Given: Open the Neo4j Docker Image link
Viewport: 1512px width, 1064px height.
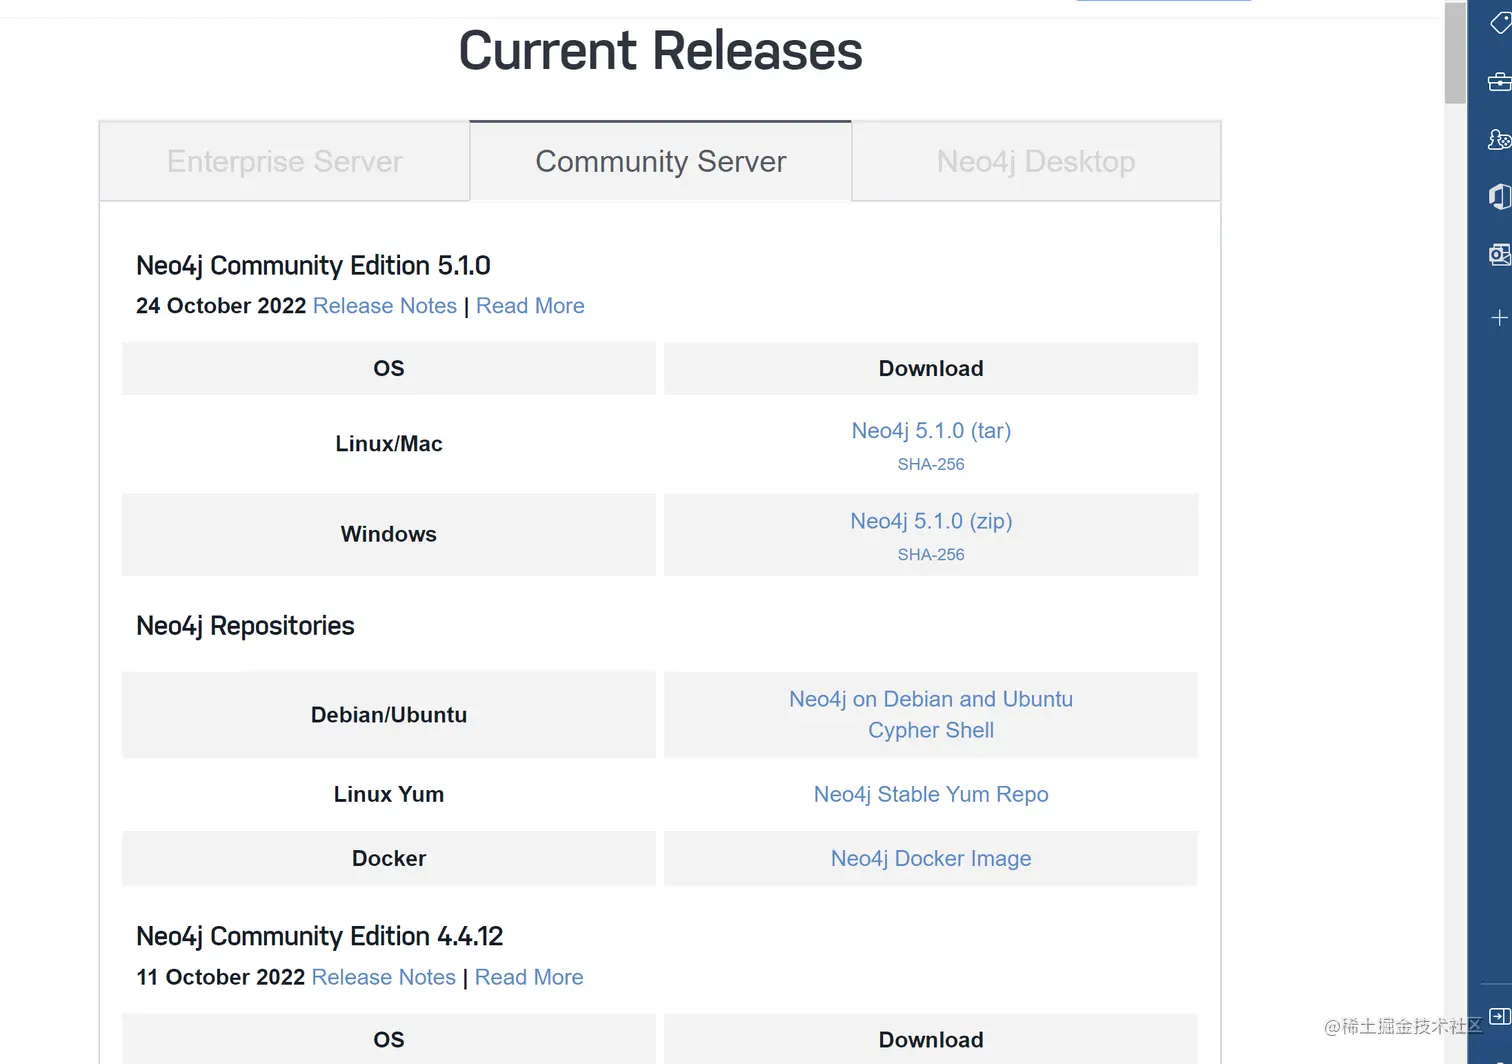Looking at the screenshot, I should tap(931, 858).
